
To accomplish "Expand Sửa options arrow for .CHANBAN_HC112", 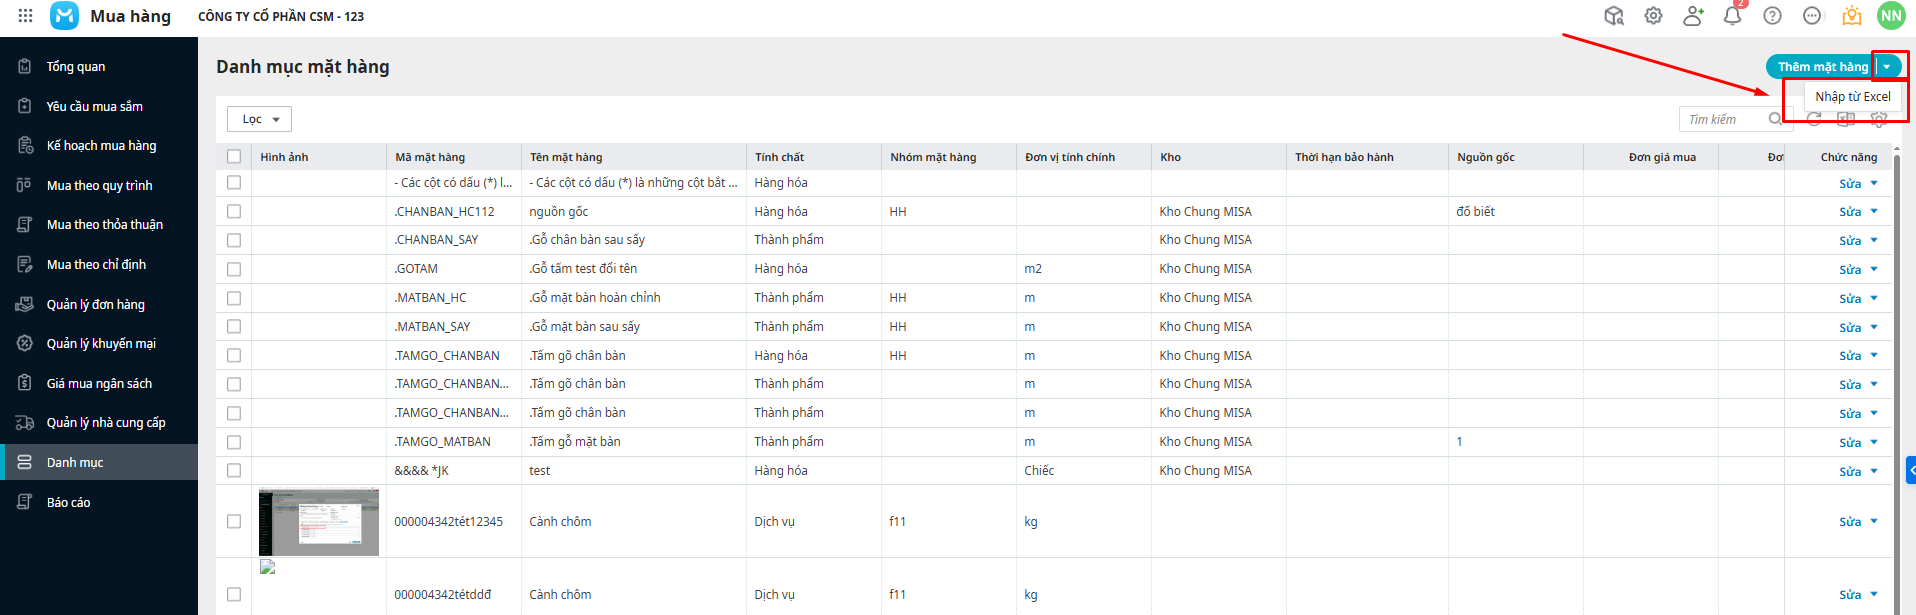I will (1874, 211).
